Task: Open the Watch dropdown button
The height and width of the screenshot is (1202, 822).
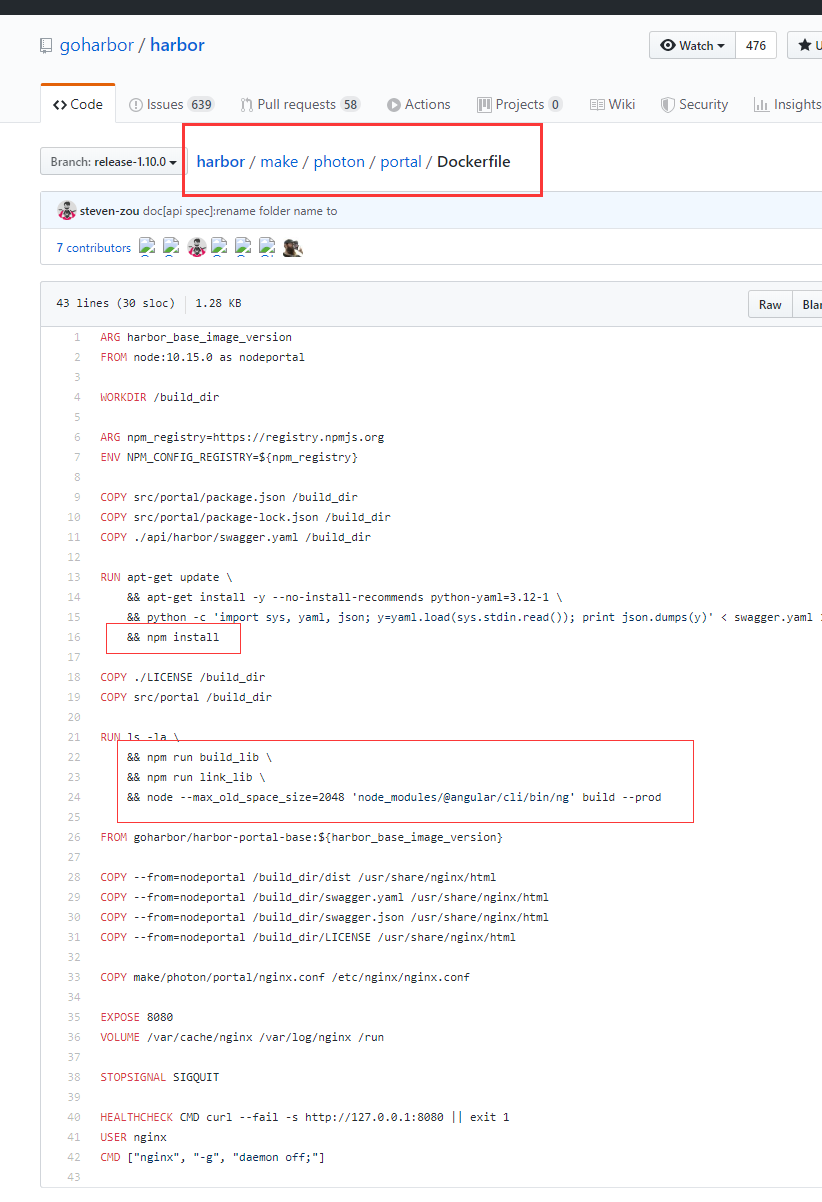Action: (693, 45)
